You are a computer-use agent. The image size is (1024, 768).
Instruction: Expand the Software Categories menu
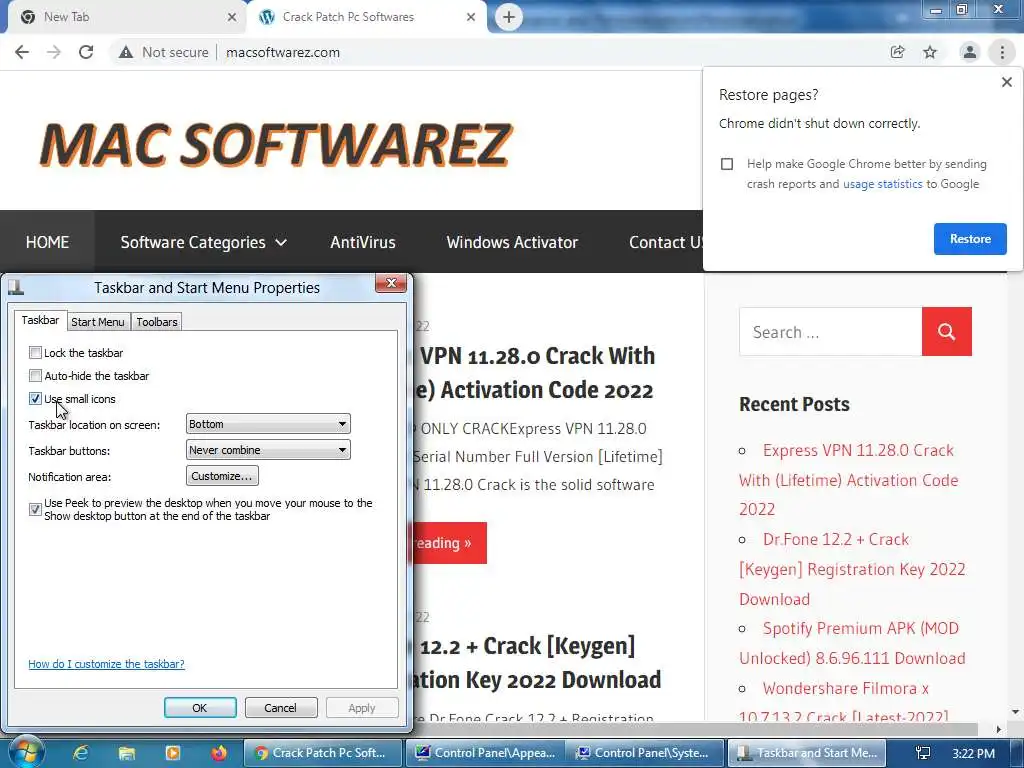(203, 242)
